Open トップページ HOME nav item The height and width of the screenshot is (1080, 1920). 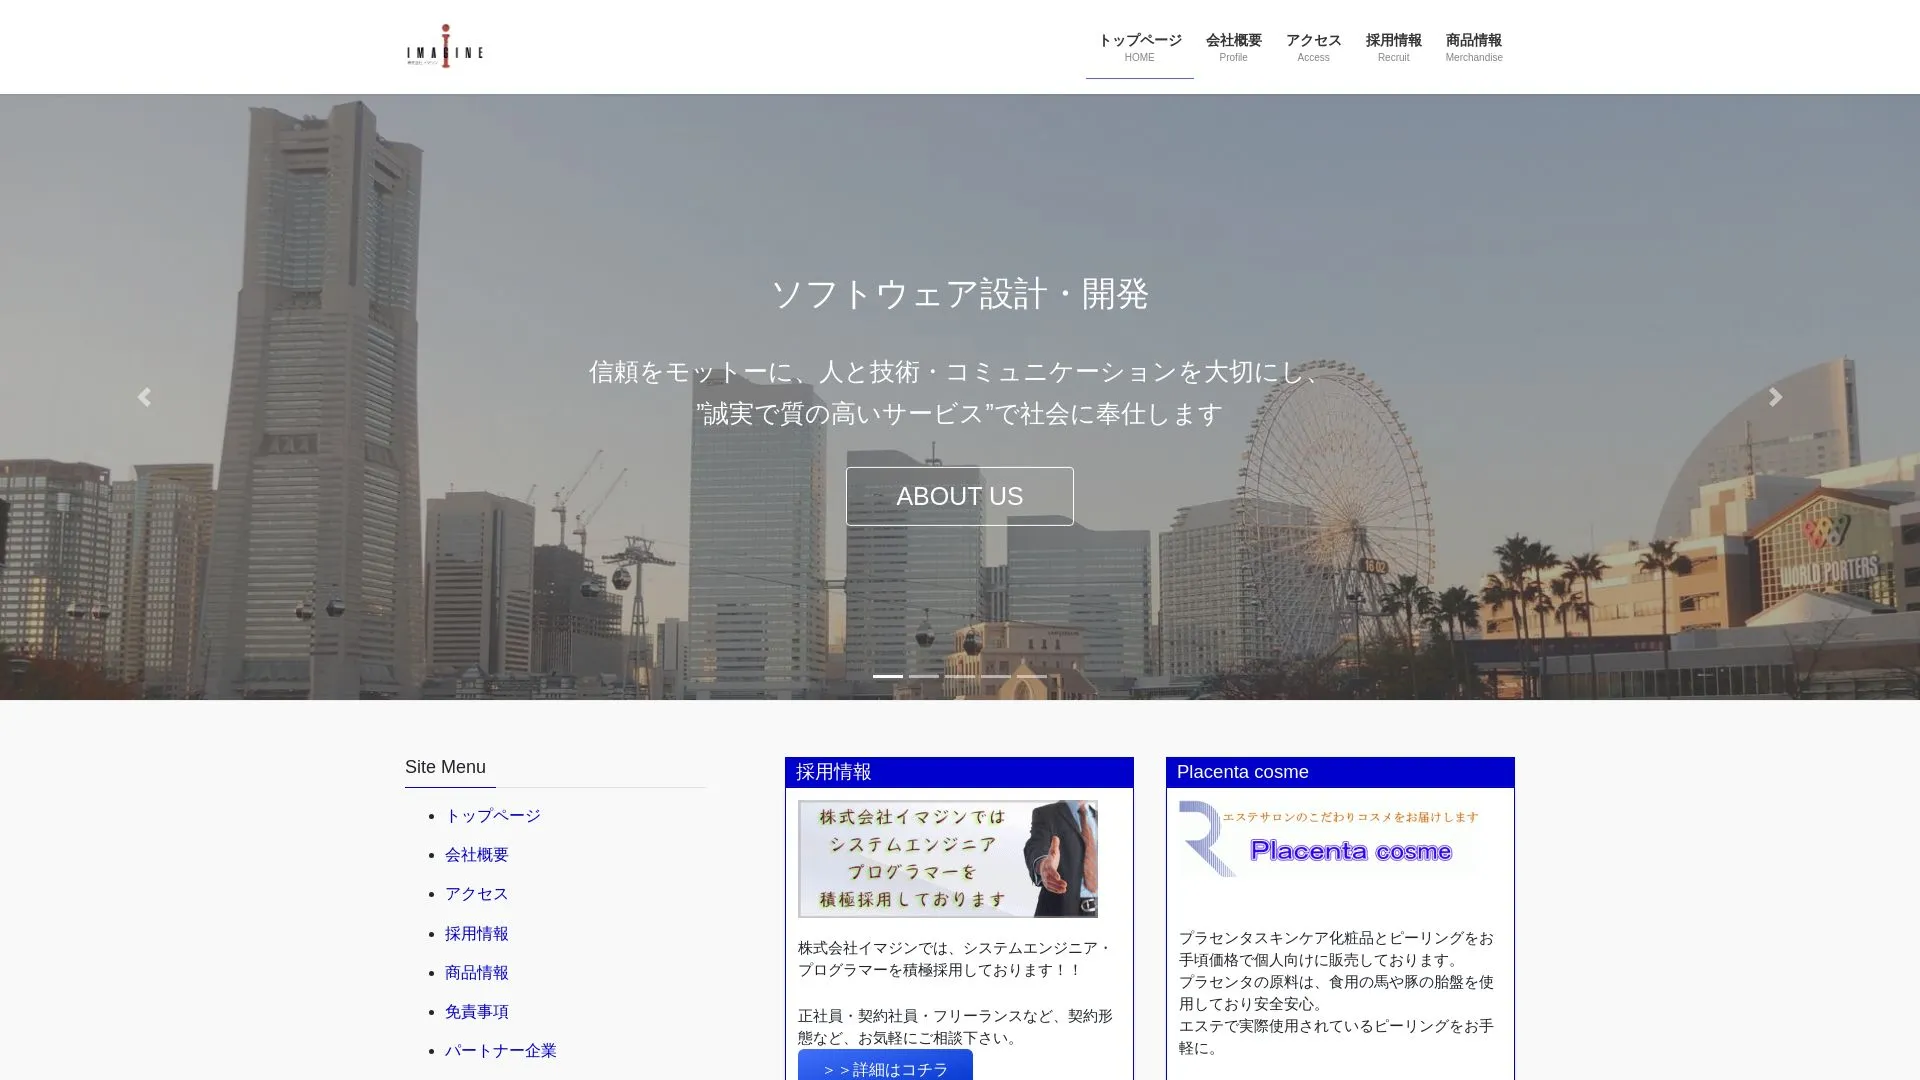(x=1139, y=47)
